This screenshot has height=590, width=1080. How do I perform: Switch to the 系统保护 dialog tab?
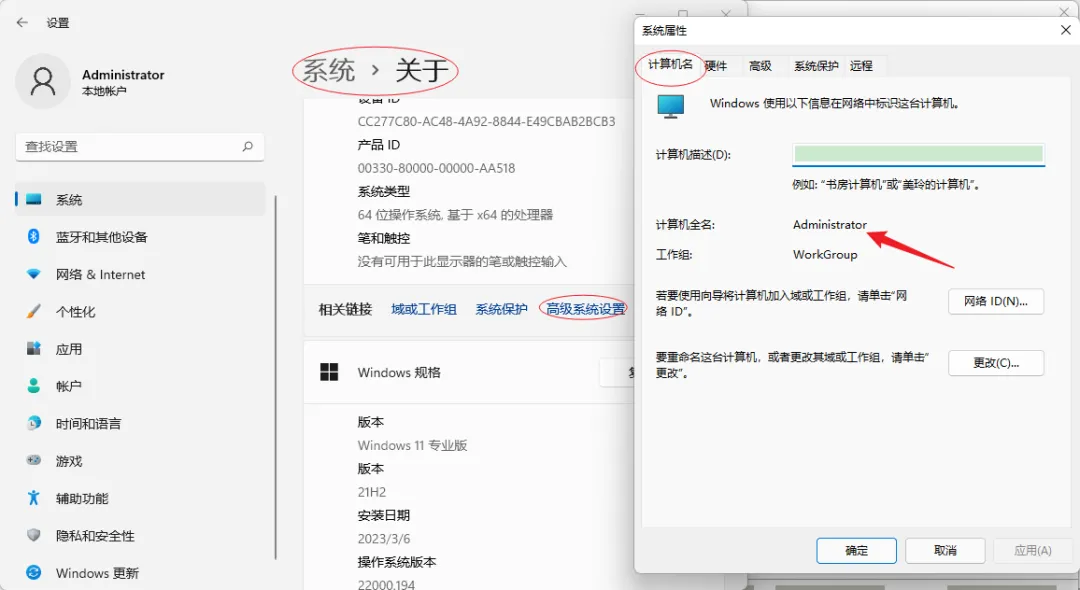[x=816, y=65]
